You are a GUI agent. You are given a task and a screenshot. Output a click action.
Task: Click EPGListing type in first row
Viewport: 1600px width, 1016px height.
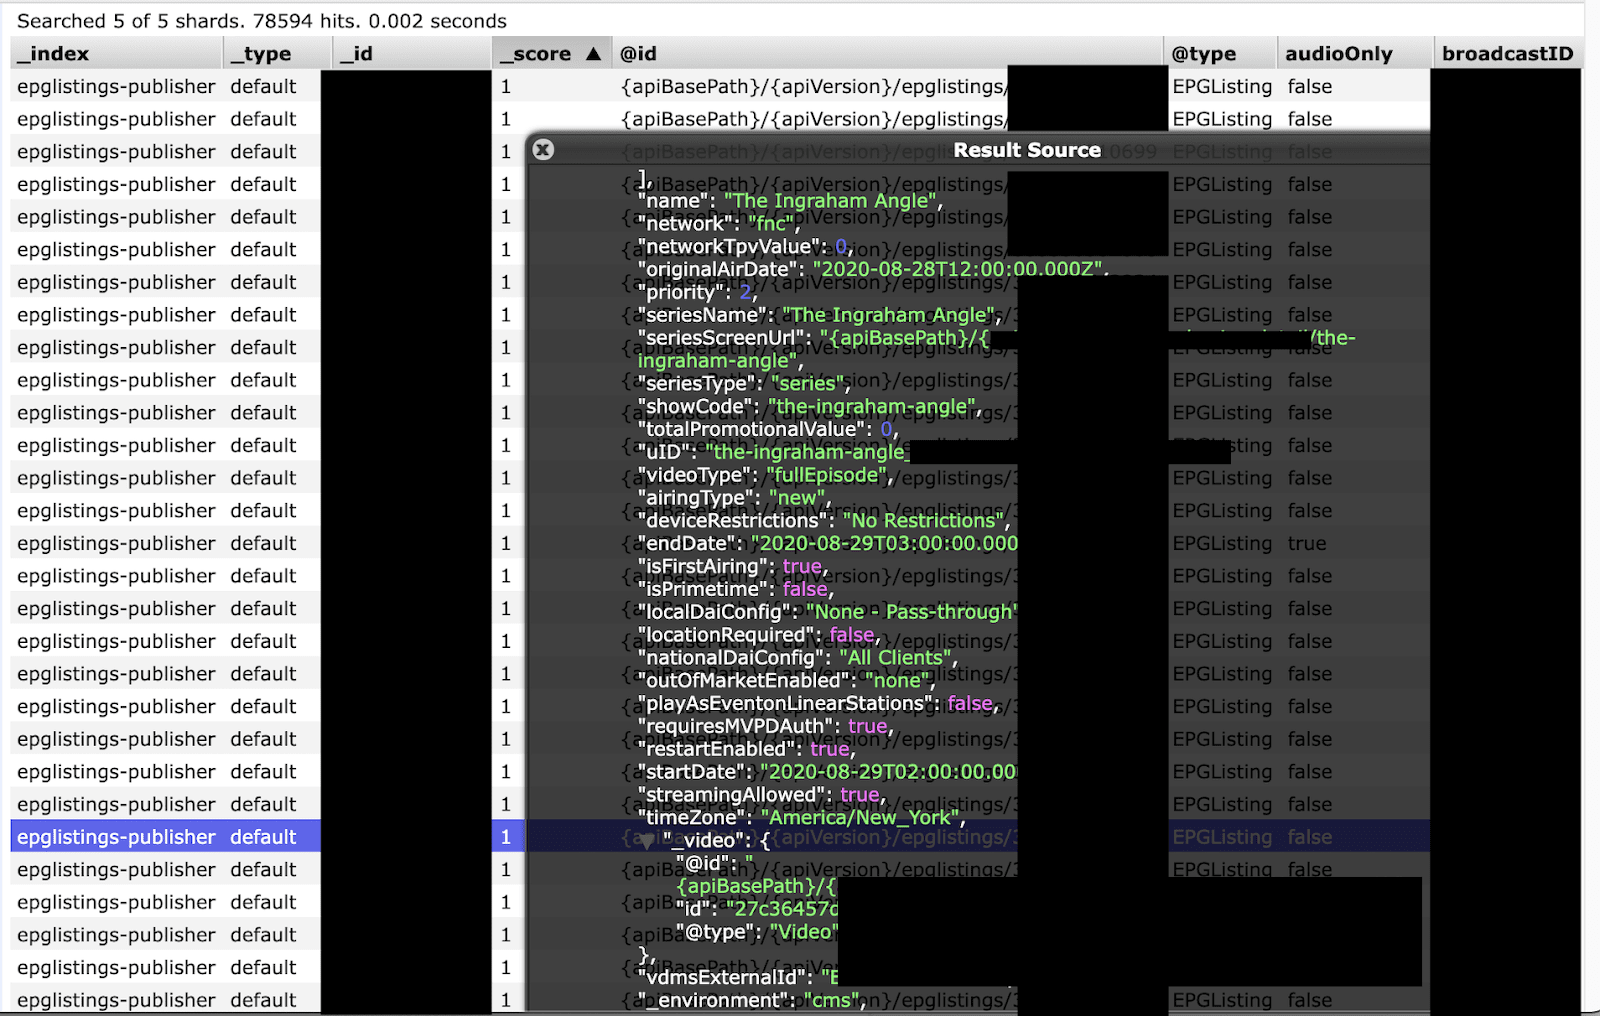1222,86
